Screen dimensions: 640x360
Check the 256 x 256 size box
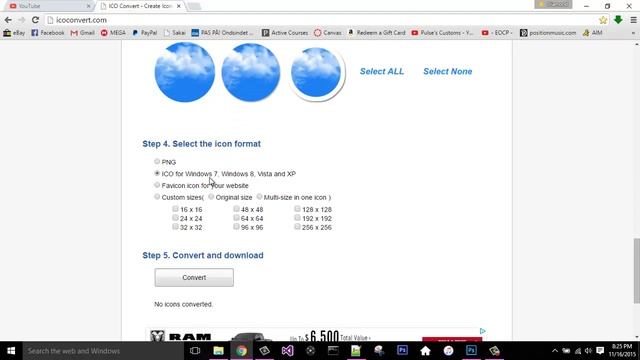click(297, 227)
